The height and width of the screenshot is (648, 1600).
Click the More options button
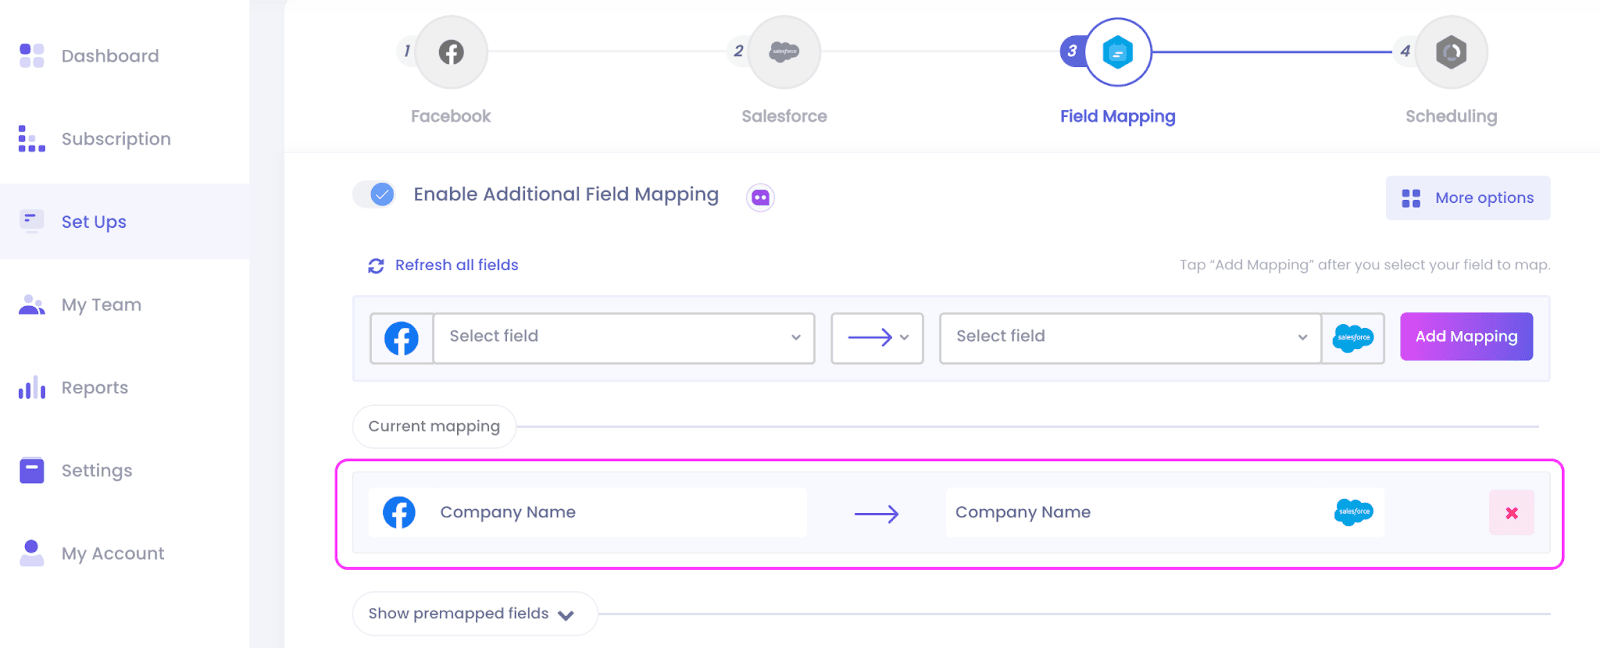[x=1467, y=198]
